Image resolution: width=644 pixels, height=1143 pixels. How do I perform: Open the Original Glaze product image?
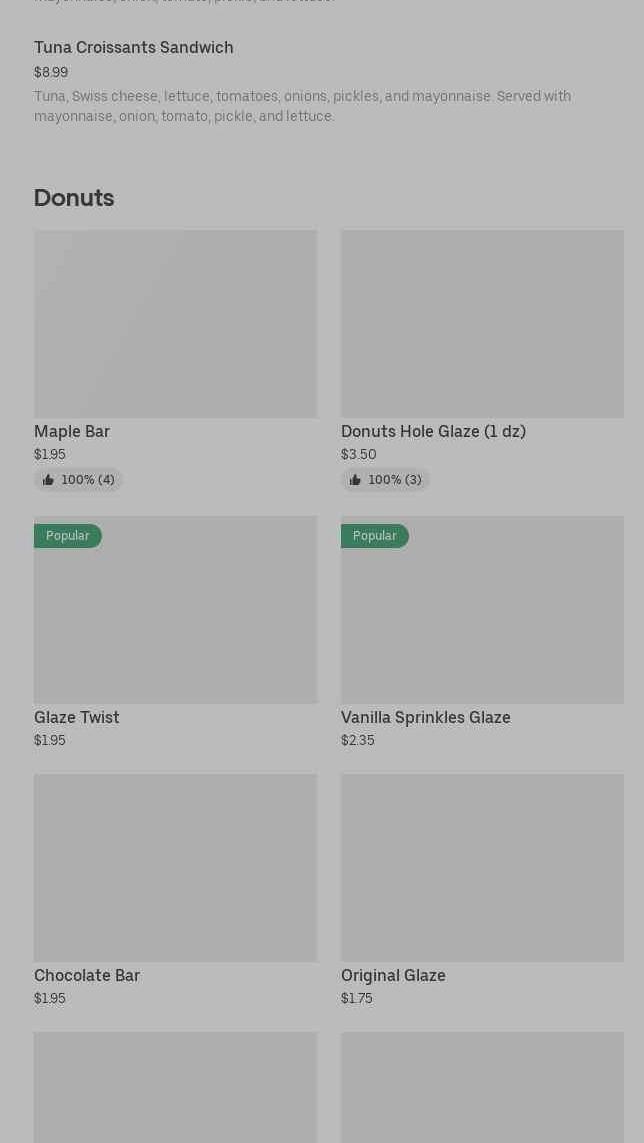pos(483,868)
